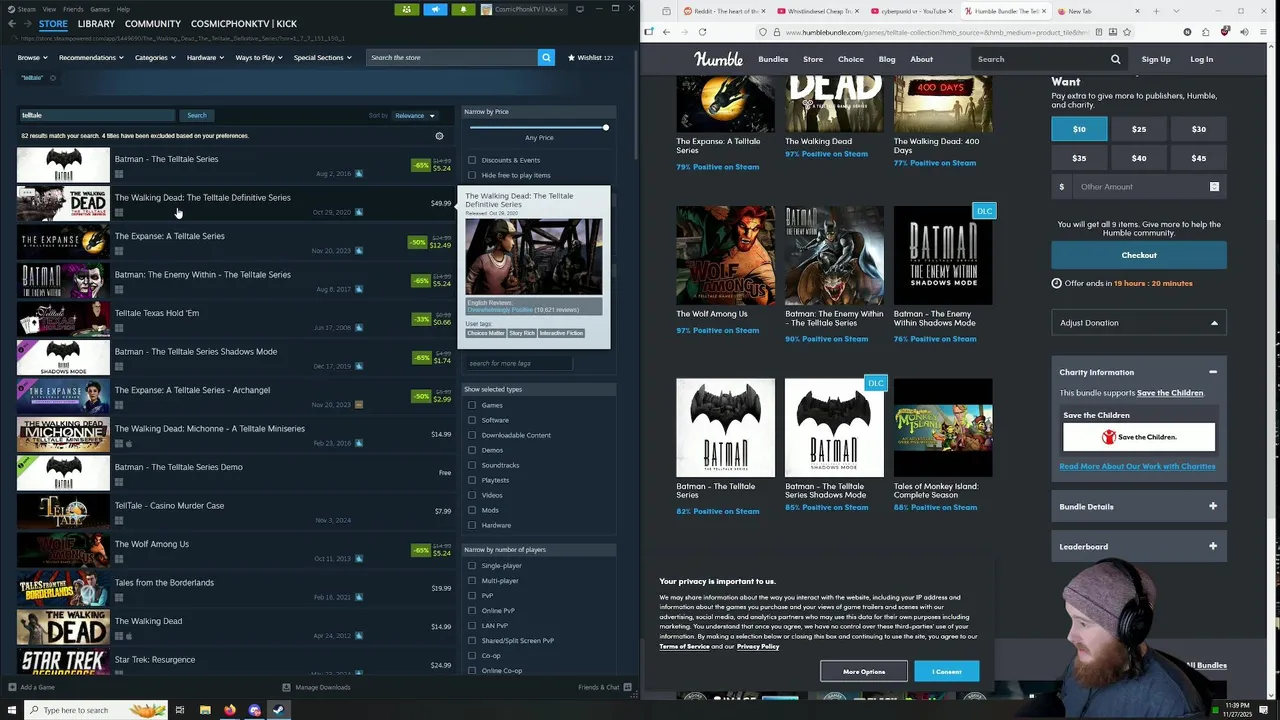Expand Leaderboard section on Humble

click(x=1139, y=547)
